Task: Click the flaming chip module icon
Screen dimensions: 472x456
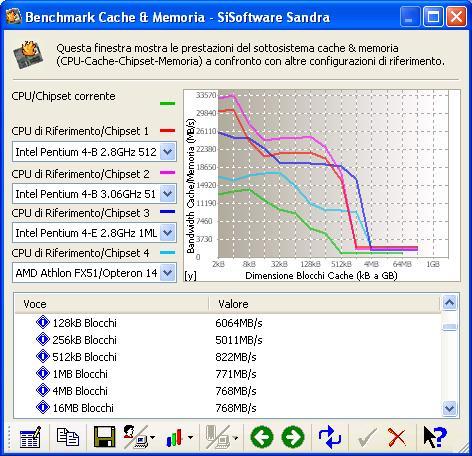Action: 28,54
